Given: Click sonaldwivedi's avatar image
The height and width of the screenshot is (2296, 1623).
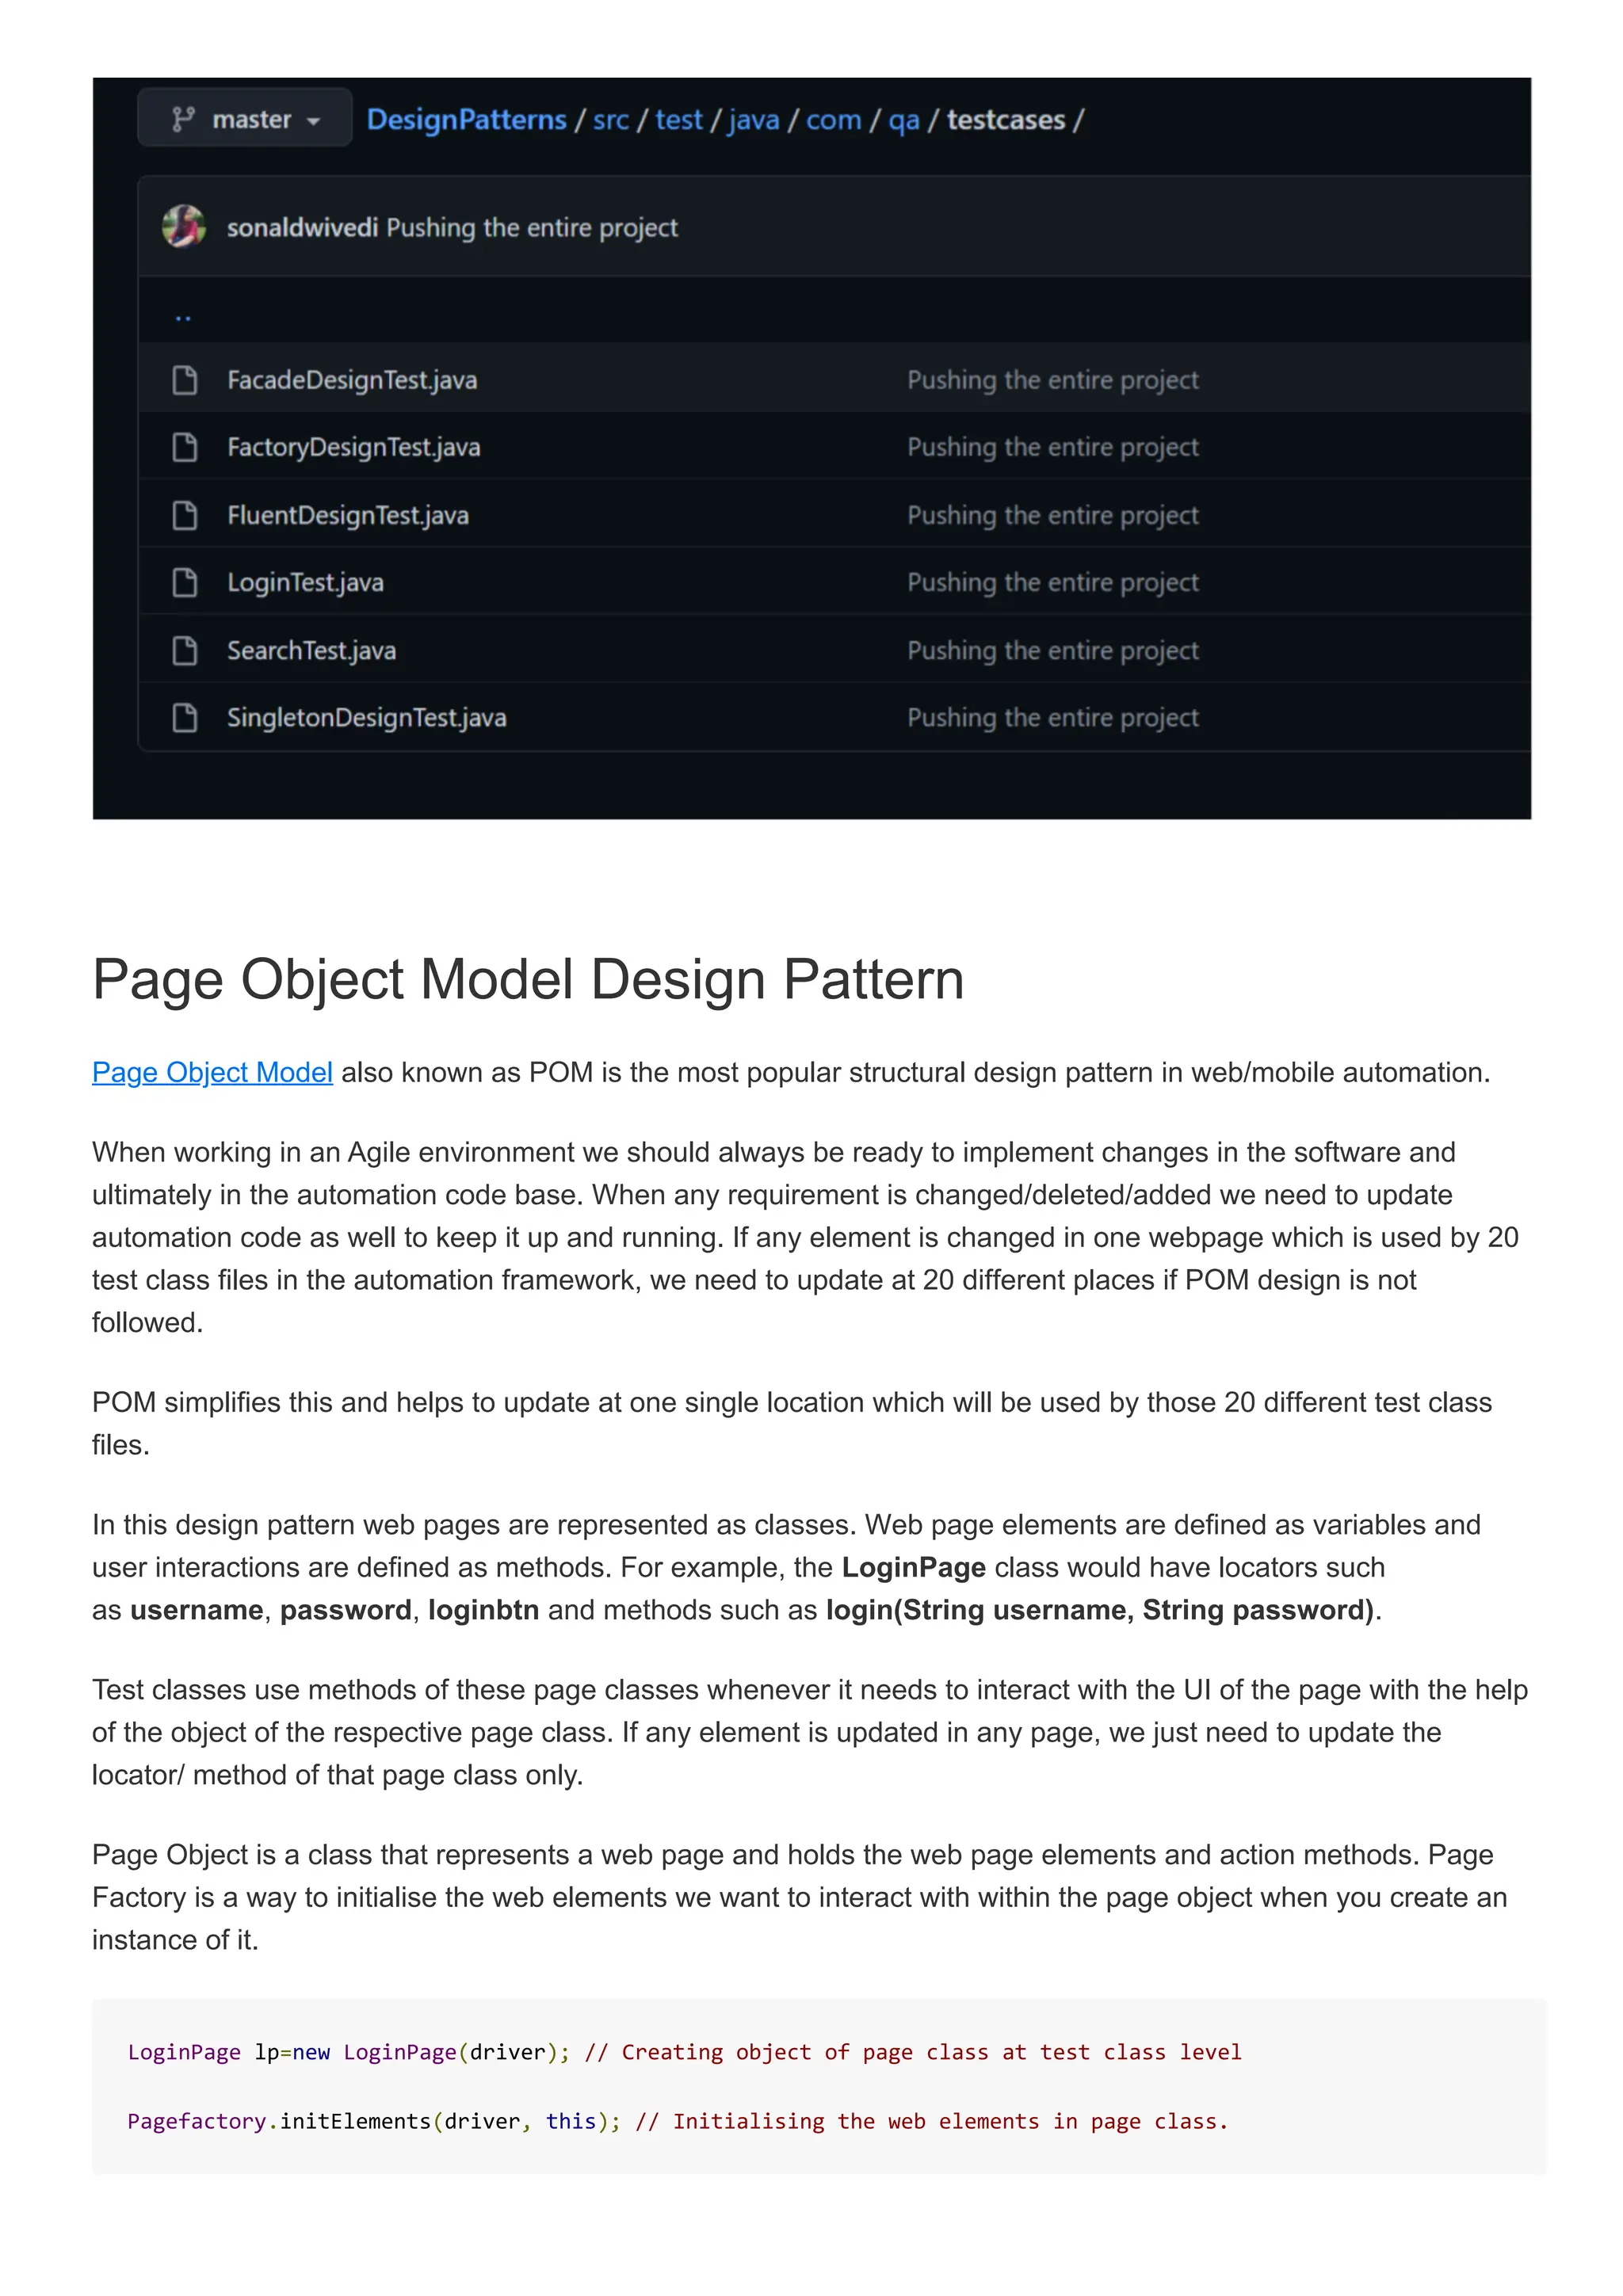Looking at the screenshot, I should click(184, 226).
